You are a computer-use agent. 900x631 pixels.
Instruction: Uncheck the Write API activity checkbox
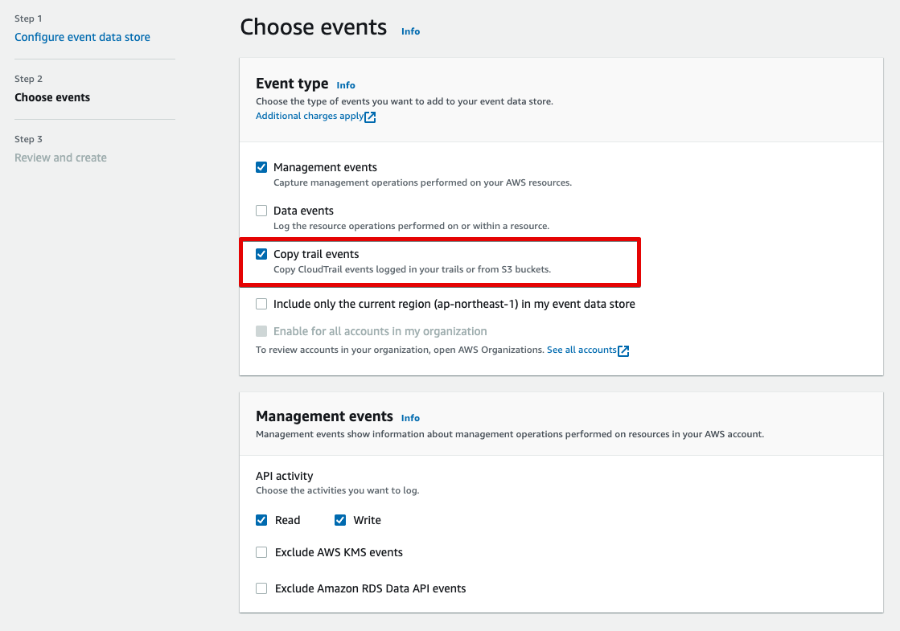coord(340,520)
